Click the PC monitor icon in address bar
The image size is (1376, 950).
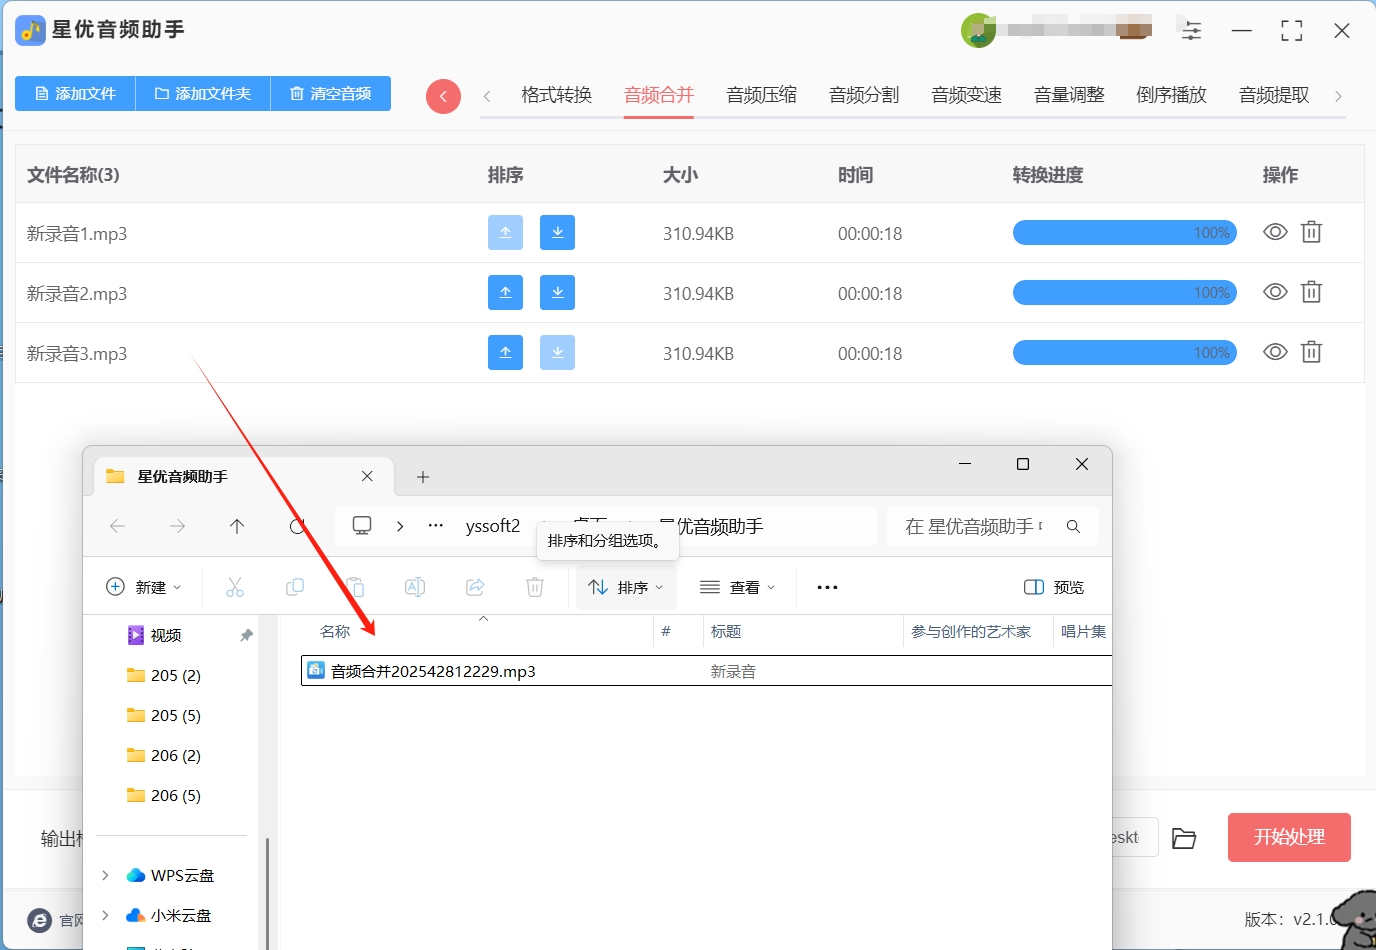[x=362, y=526]
